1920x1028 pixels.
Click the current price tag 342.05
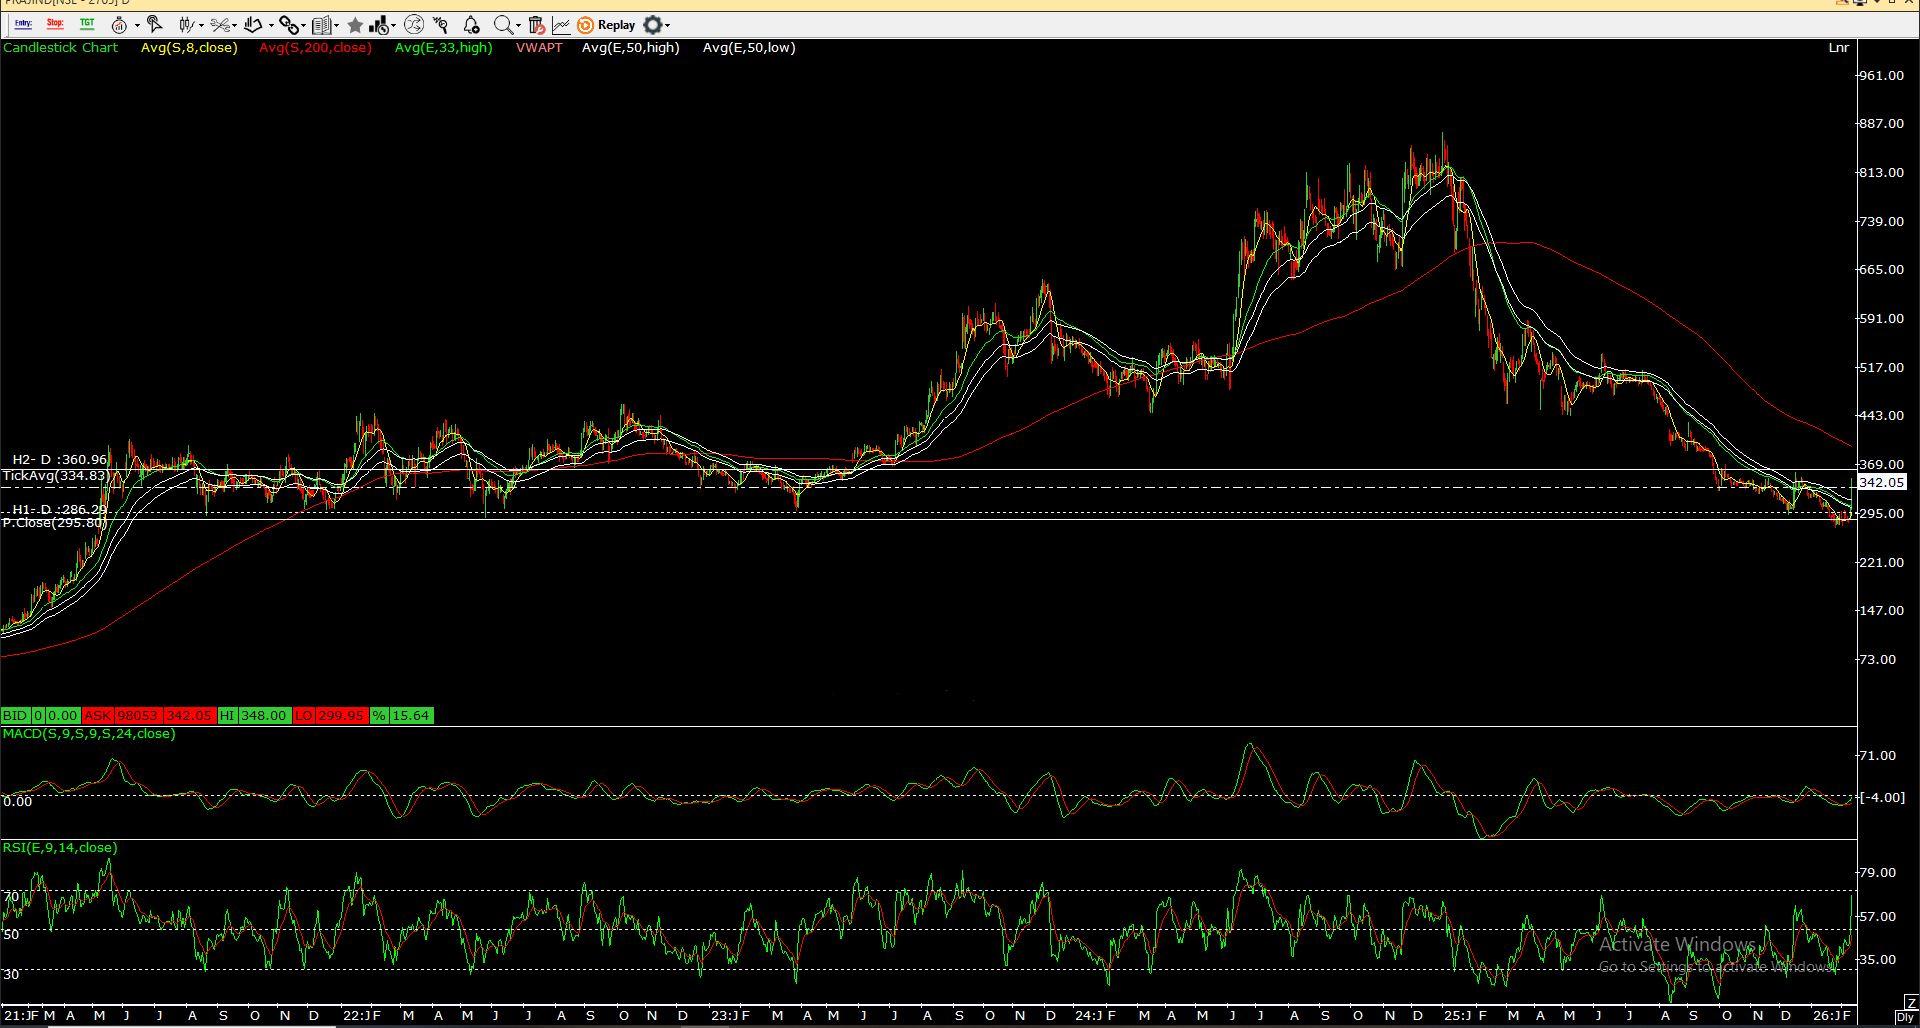(x=1880, y=483)
